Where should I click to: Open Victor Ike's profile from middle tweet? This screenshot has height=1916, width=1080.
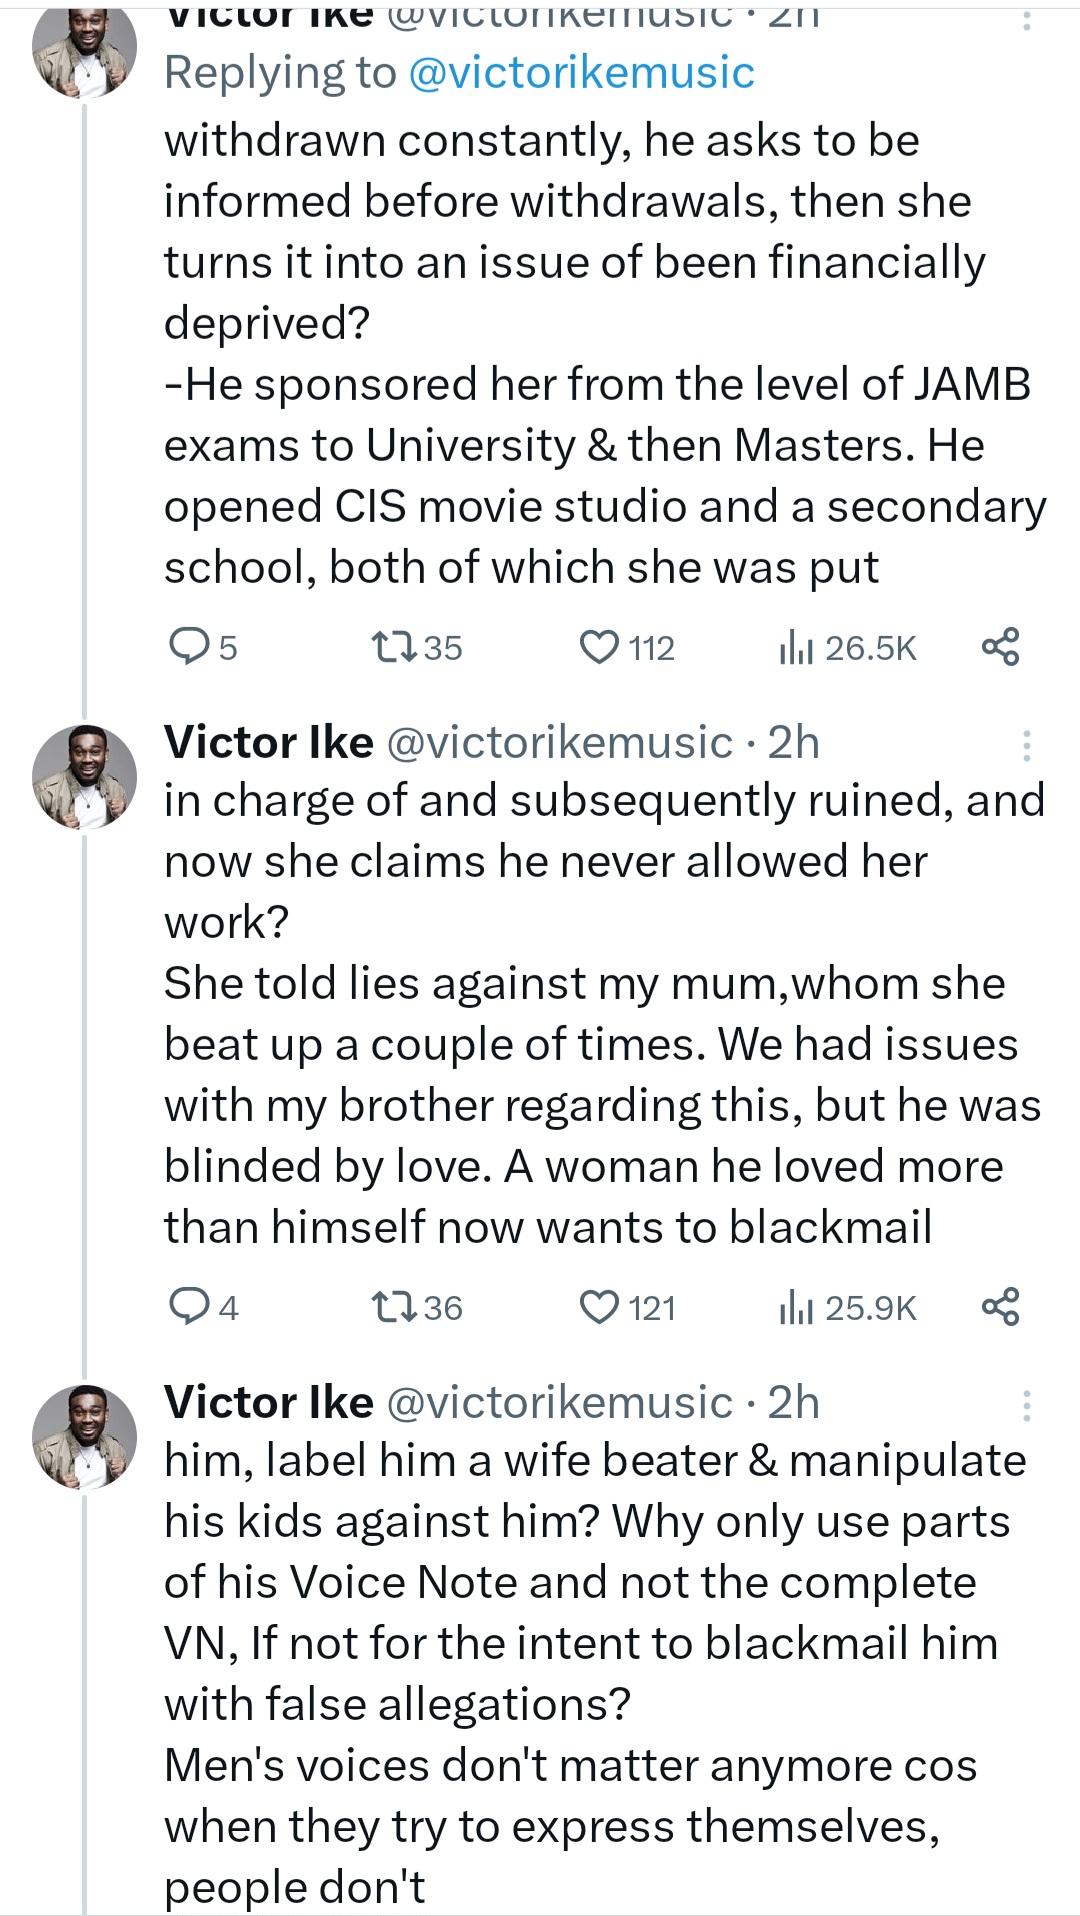268,742
